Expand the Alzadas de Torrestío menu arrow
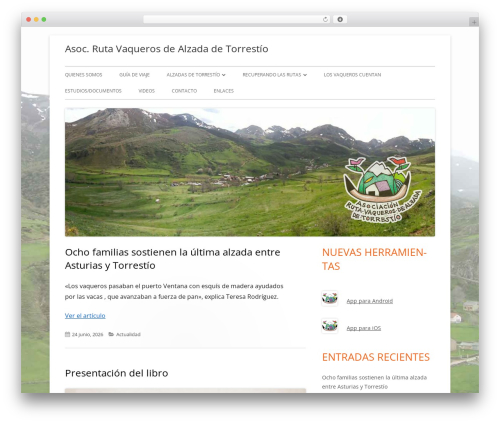 tap(224, 75)
